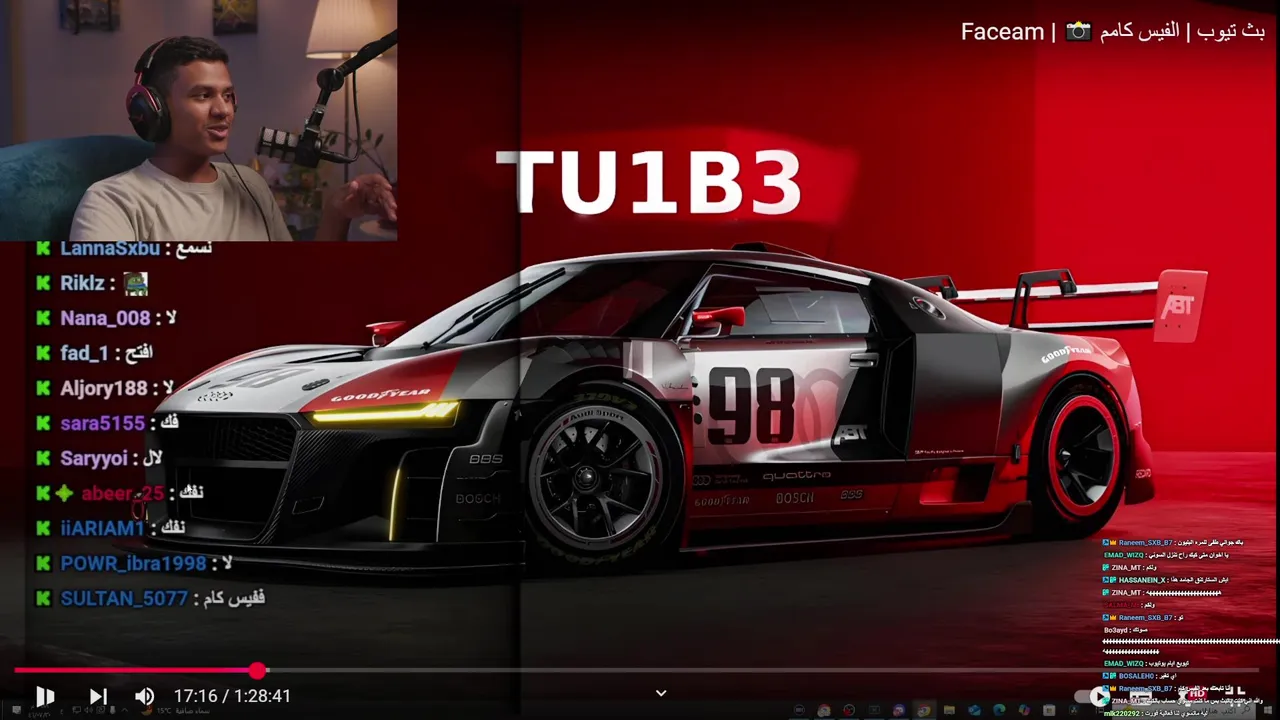Click small chat user Bo3ayd

(1116, 630)
